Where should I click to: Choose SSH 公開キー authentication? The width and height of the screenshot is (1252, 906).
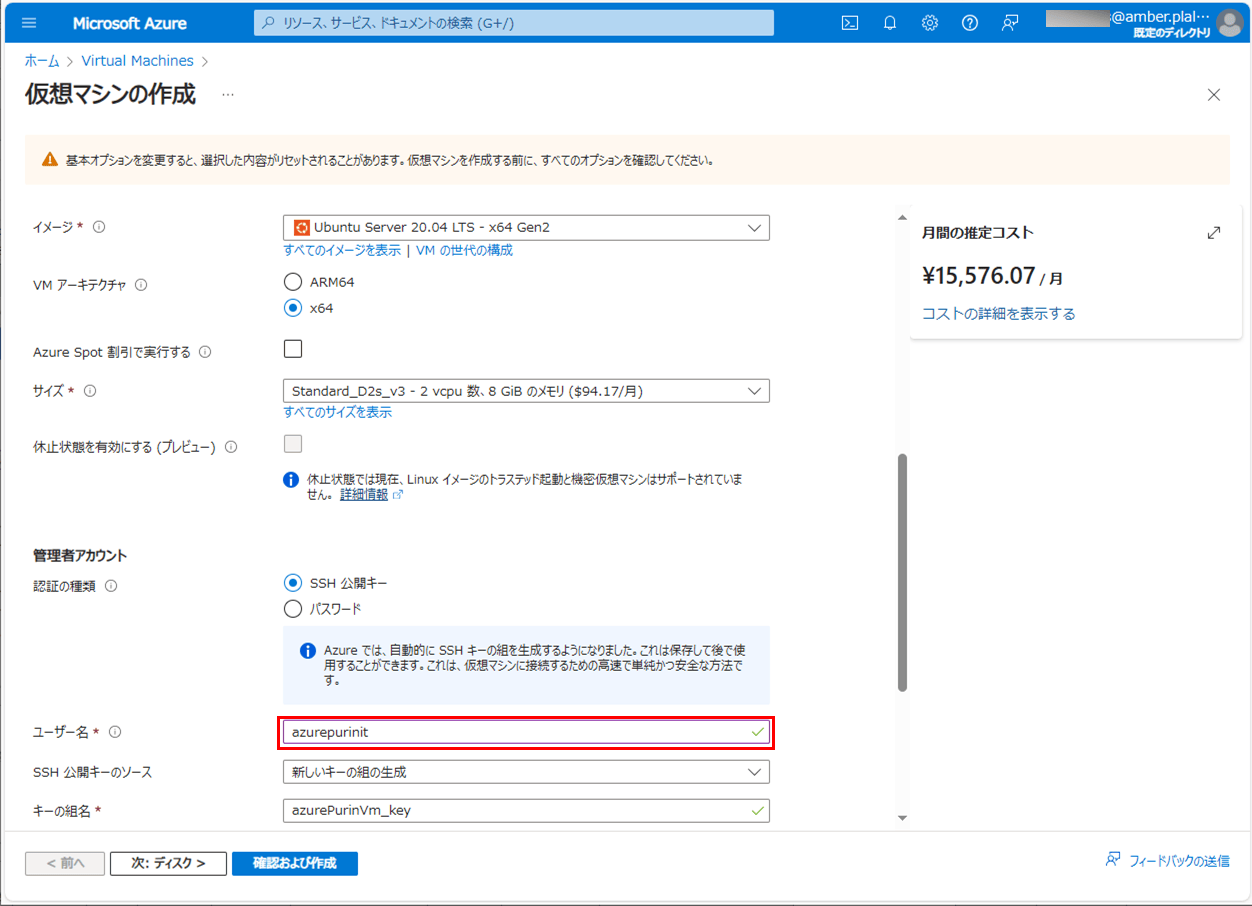[x=293, y=583]
